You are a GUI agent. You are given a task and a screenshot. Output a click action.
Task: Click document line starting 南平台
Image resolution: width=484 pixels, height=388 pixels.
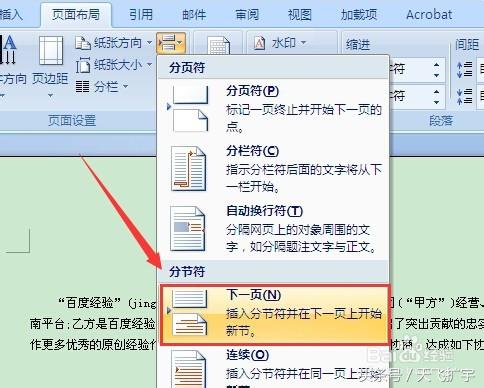pos(93,324)
